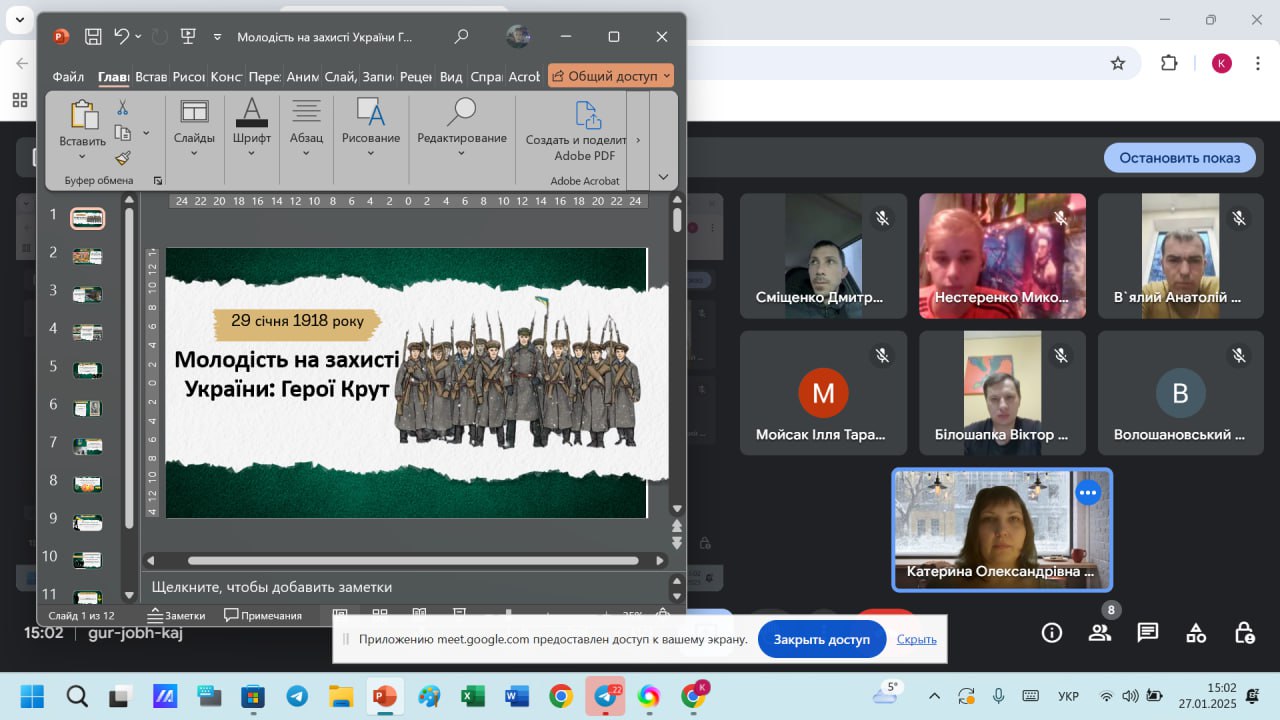
Task: Select slide 5 thumbnail in panel
Action: point(87,369)
